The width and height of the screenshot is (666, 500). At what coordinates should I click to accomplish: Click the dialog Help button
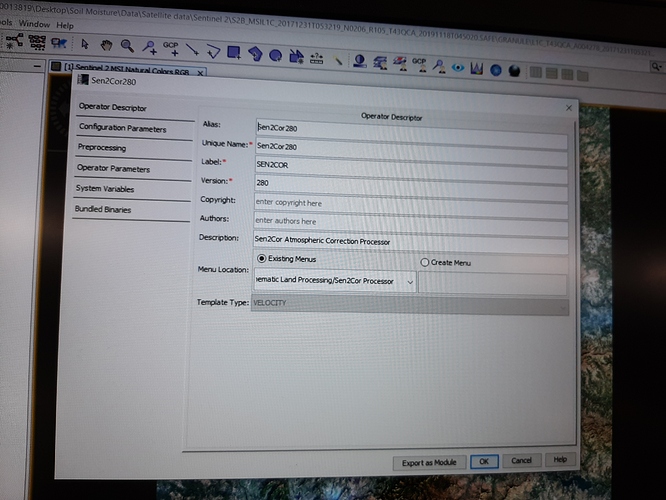[560, 459]
